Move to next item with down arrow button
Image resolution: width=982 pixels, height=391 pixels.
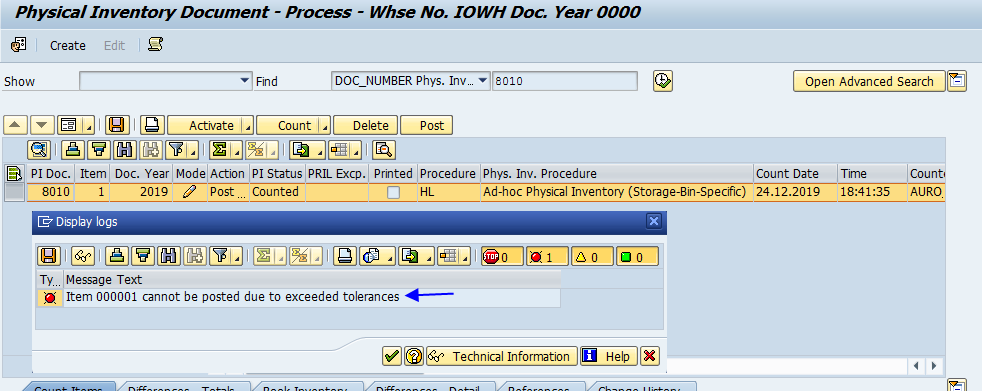point(42,125)
